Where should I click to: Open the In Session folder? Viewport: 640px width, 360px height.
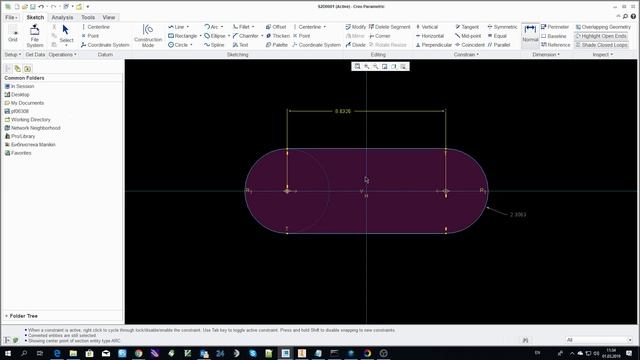[19, 87]
